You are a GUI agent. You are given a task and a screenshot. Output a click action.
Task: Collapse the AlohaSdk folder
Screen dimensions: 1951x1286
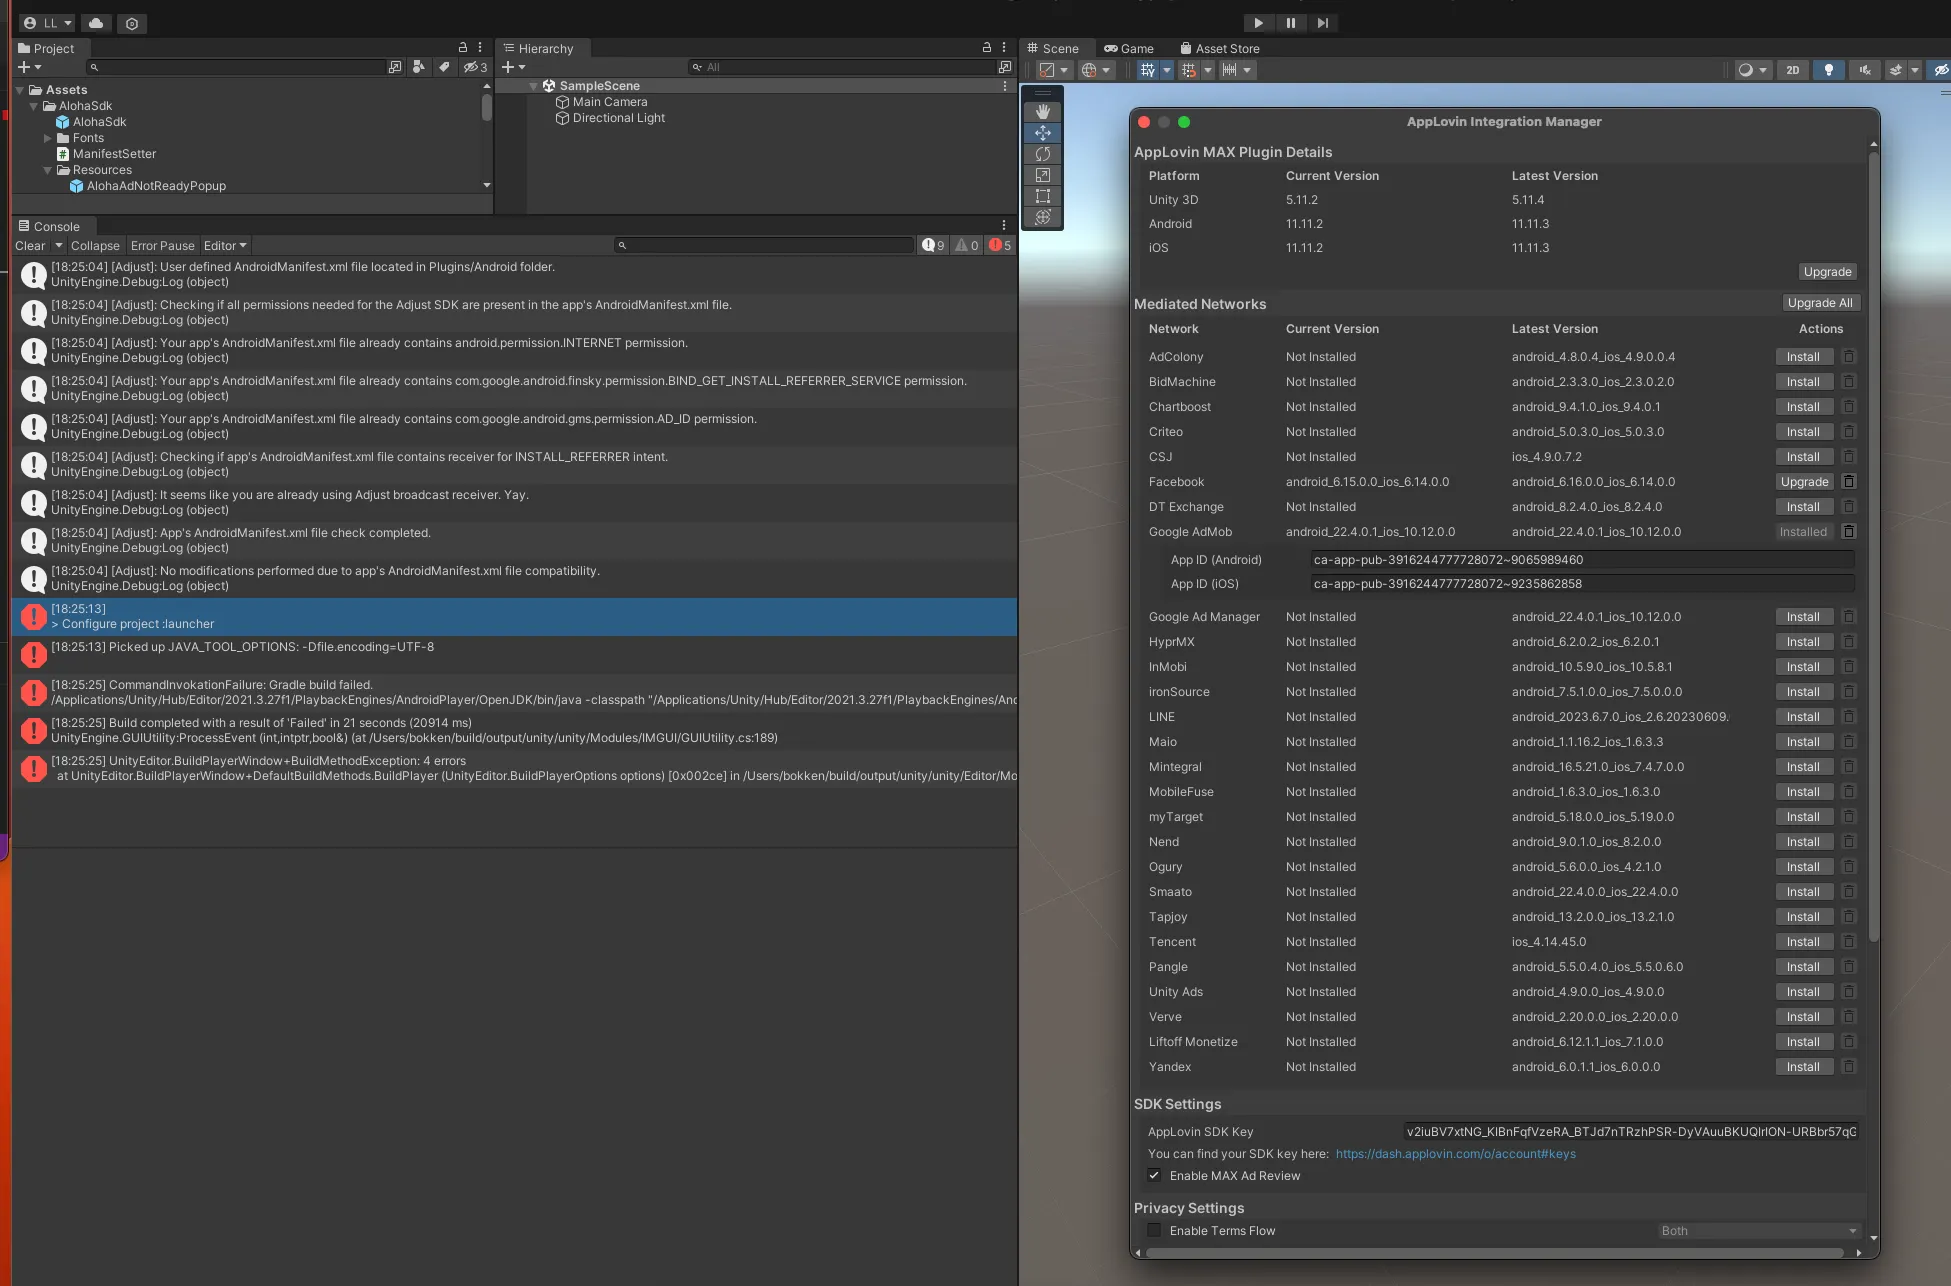[34, 106]
